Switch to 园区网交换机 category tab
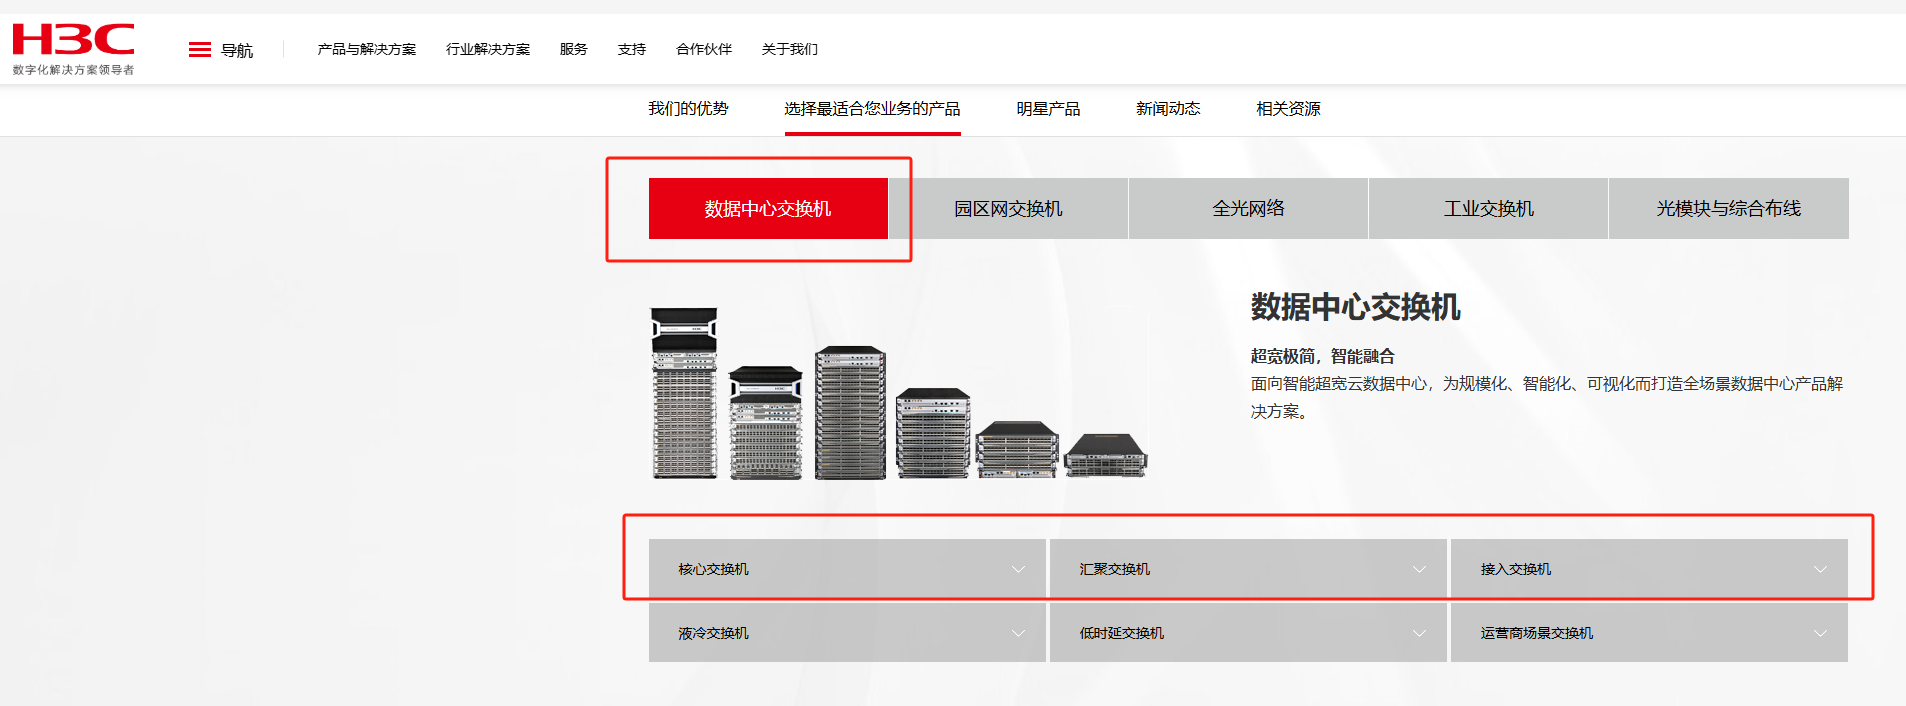 [1008, 208]
